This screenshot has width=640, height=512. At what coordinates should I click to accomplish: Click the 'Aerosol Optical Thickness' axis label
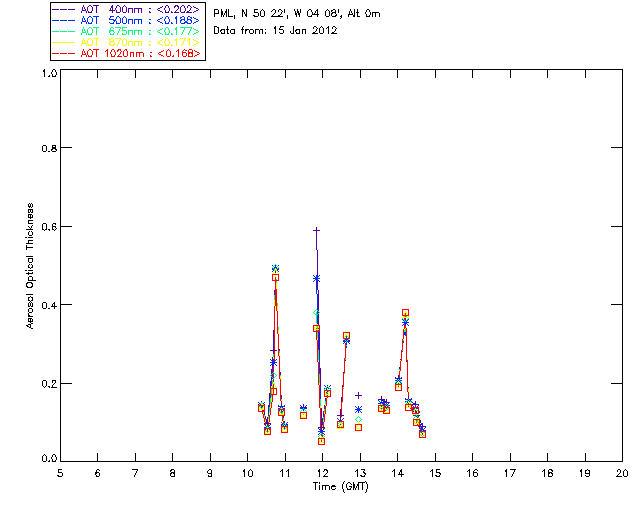tap(30, 266)
